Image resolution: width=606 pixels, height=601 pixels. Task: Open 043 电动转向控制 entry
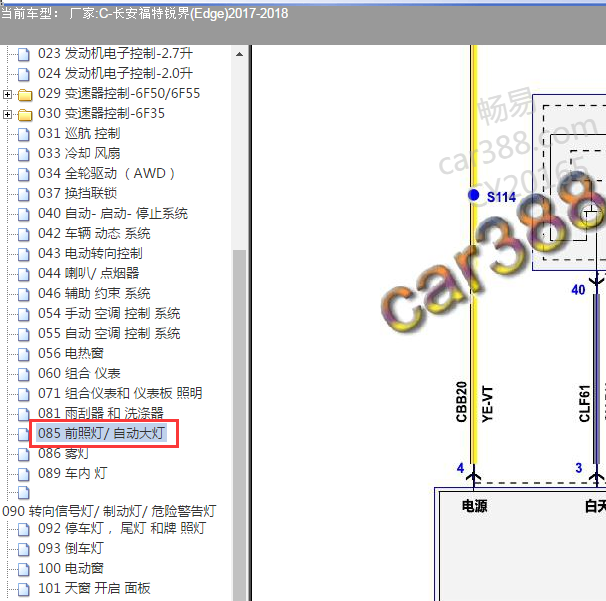click(90, 254)
